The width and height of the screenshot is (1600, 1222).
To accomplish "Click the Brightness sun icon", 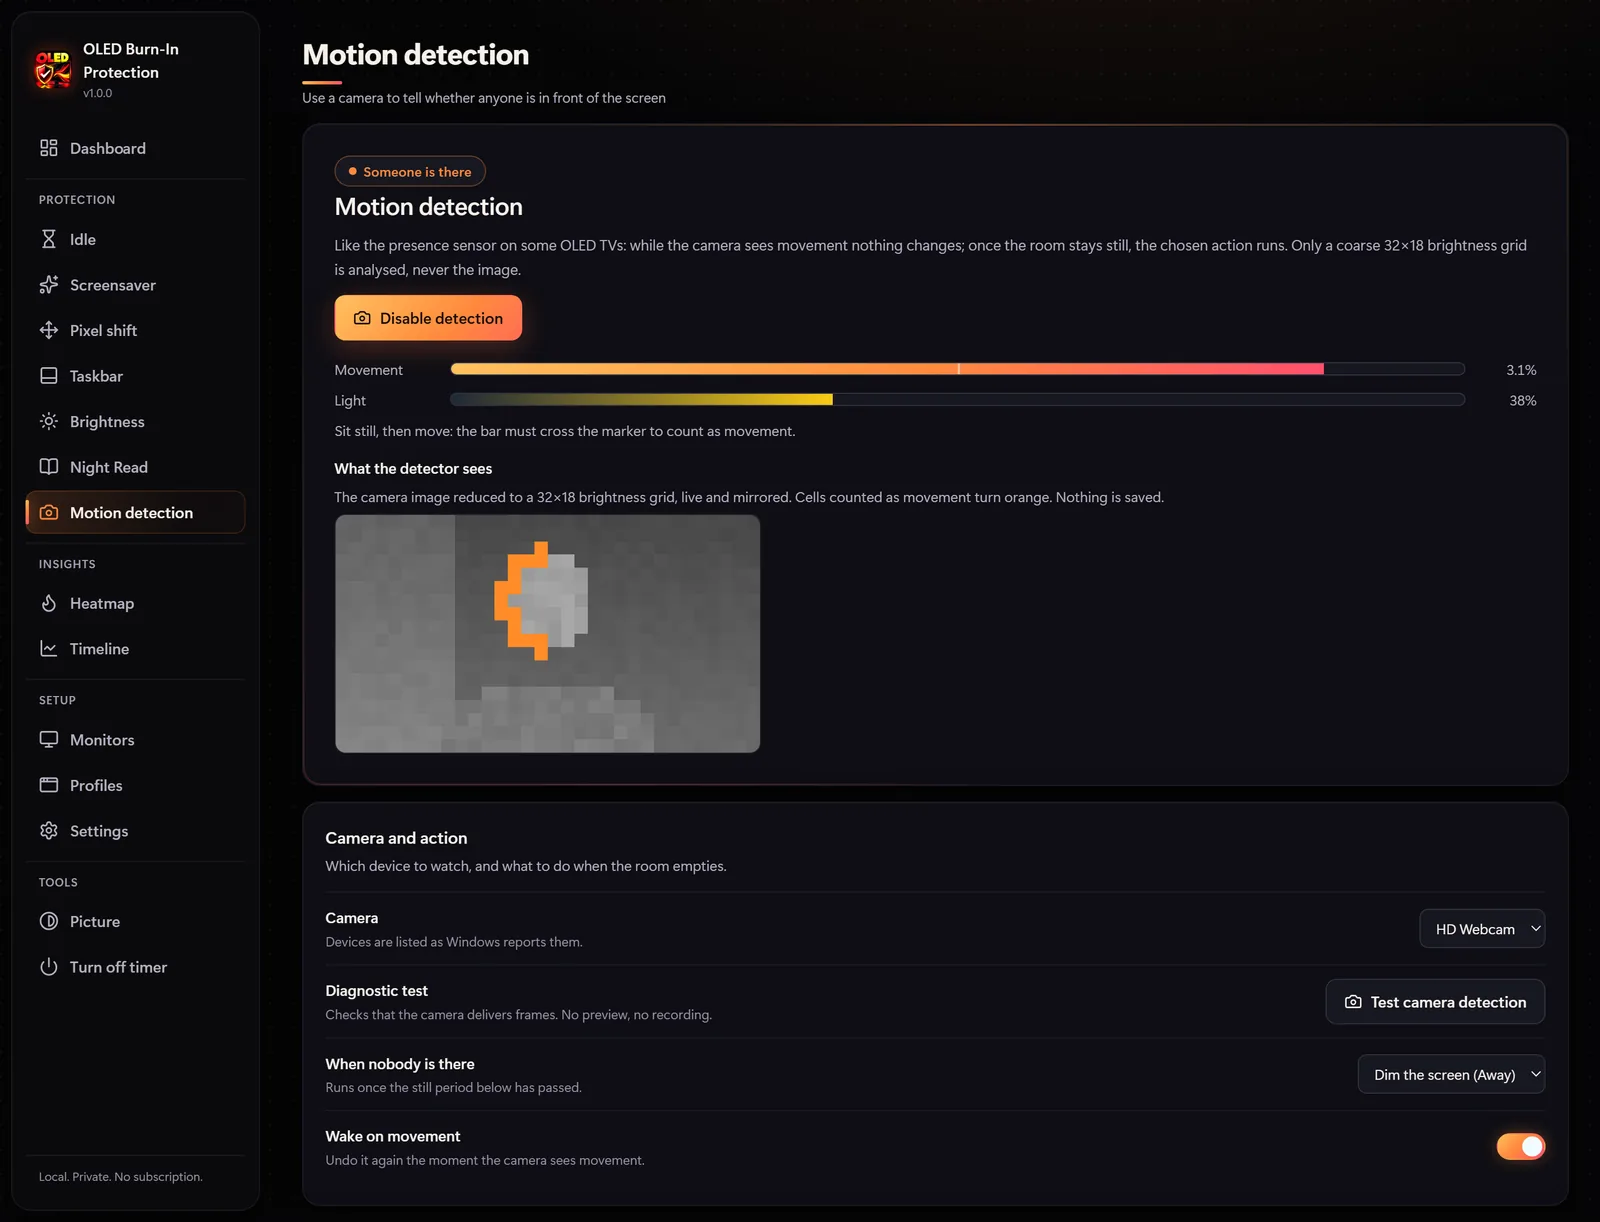I will [48, 421].
